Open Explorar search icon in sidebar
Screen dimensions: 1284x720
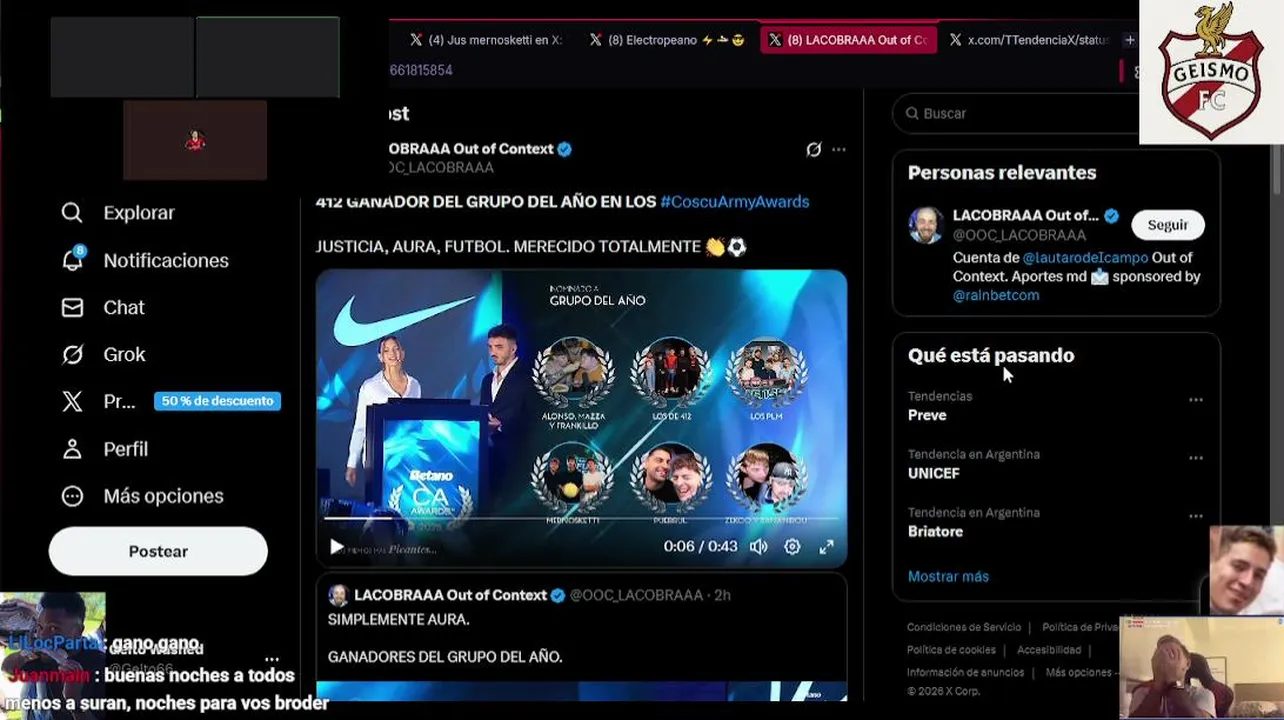pyautogui.click(x=72, y=213)
